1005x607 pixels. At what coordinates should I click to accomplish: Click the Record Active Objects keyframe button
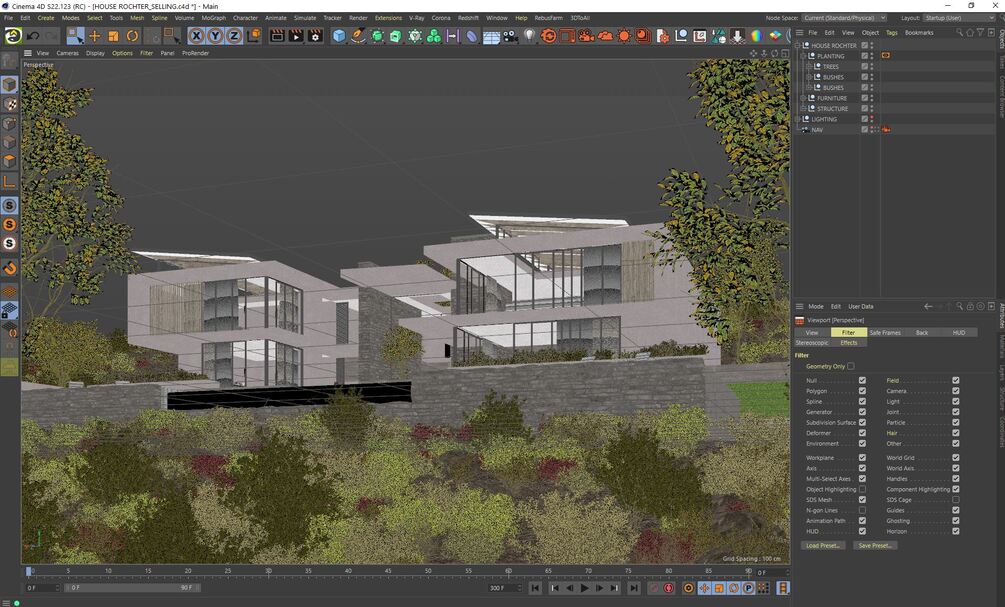(x=654, y=588)
